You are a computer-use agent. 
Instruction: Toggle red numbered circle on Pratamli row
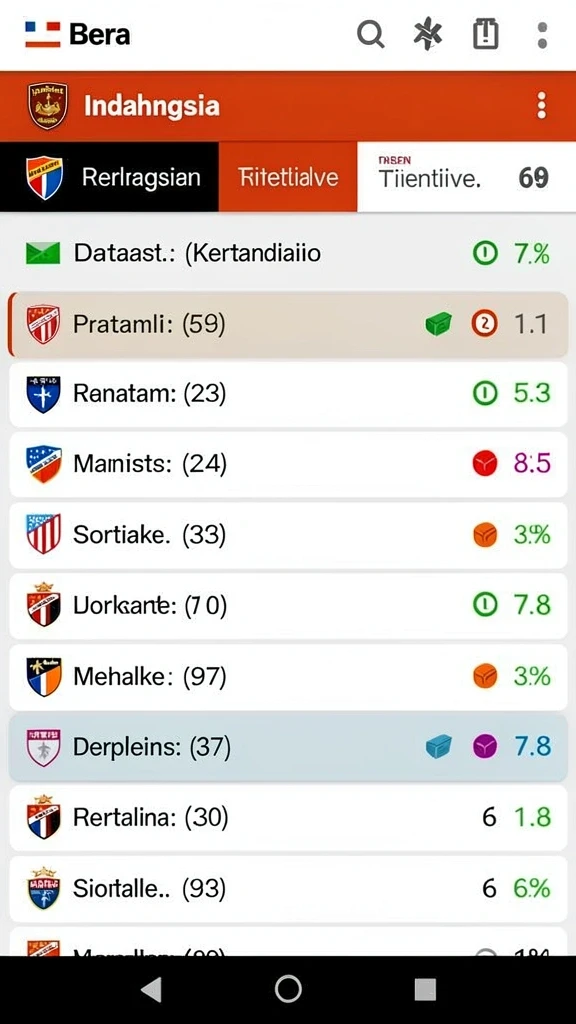[x=485, y=323]
